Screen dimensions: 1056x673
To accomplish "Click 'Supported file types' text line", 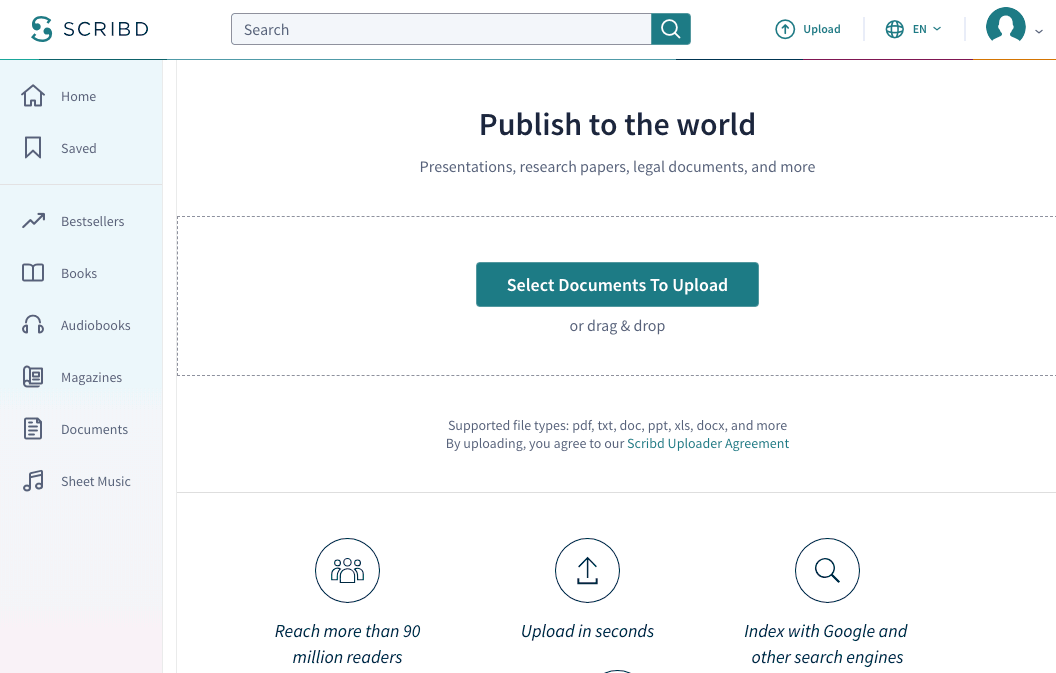I will (618, 425).
